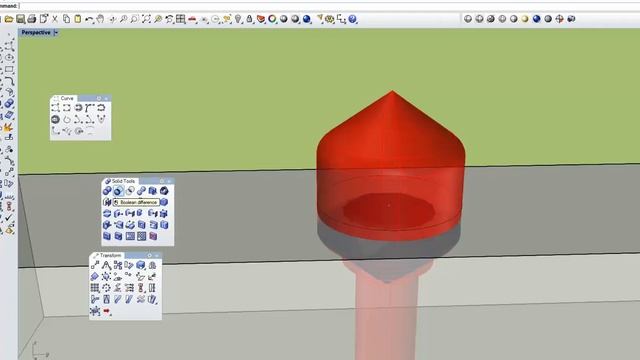The height and width of the screenshot is (360, 640).
Task: Open Perspective viewport dropdown arrow
Action: pyautogui.click(x=56, y=33)
